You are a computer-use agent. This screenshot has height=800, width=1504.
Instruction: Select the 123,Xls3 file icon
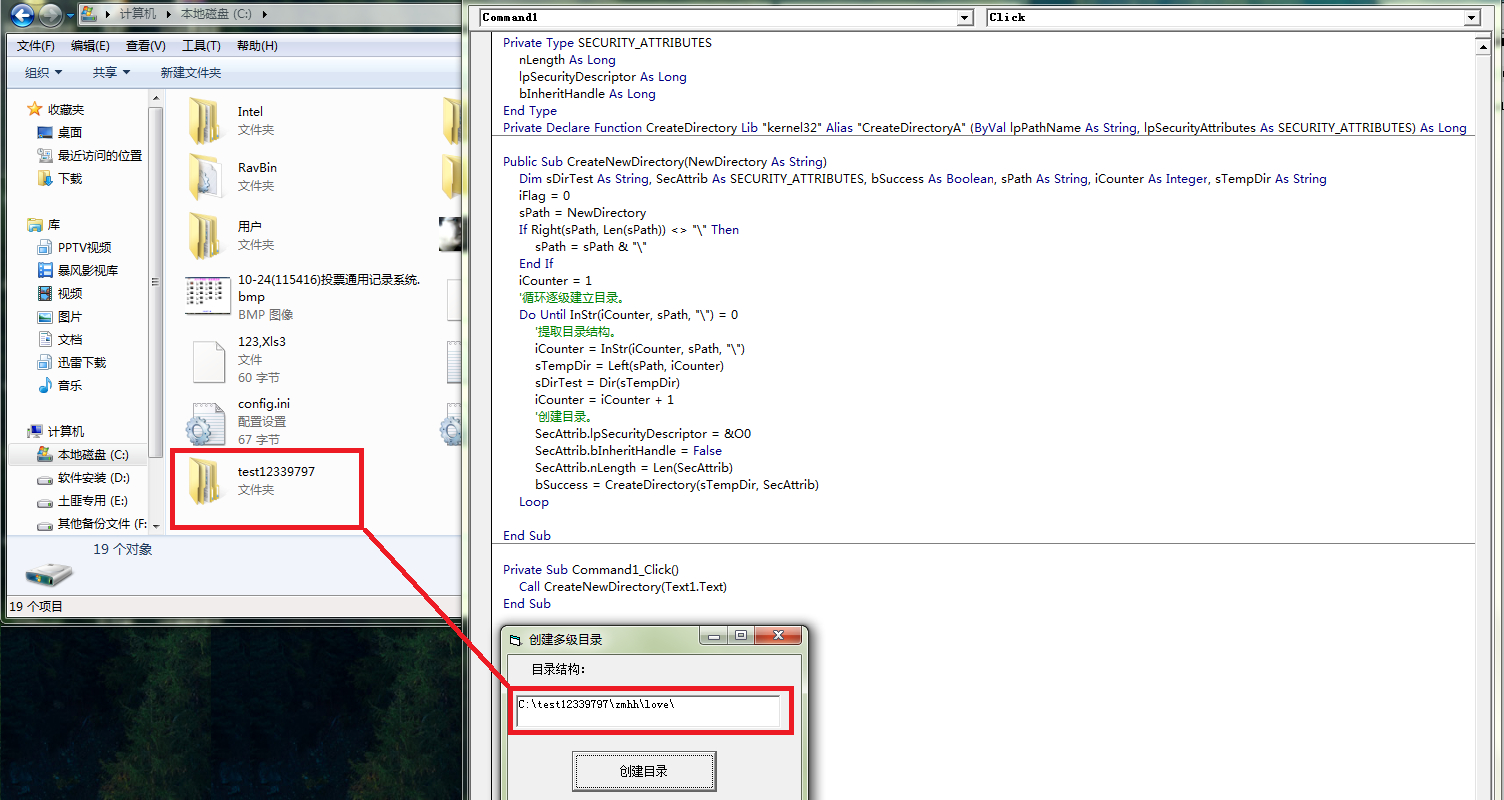coord(208,361)
